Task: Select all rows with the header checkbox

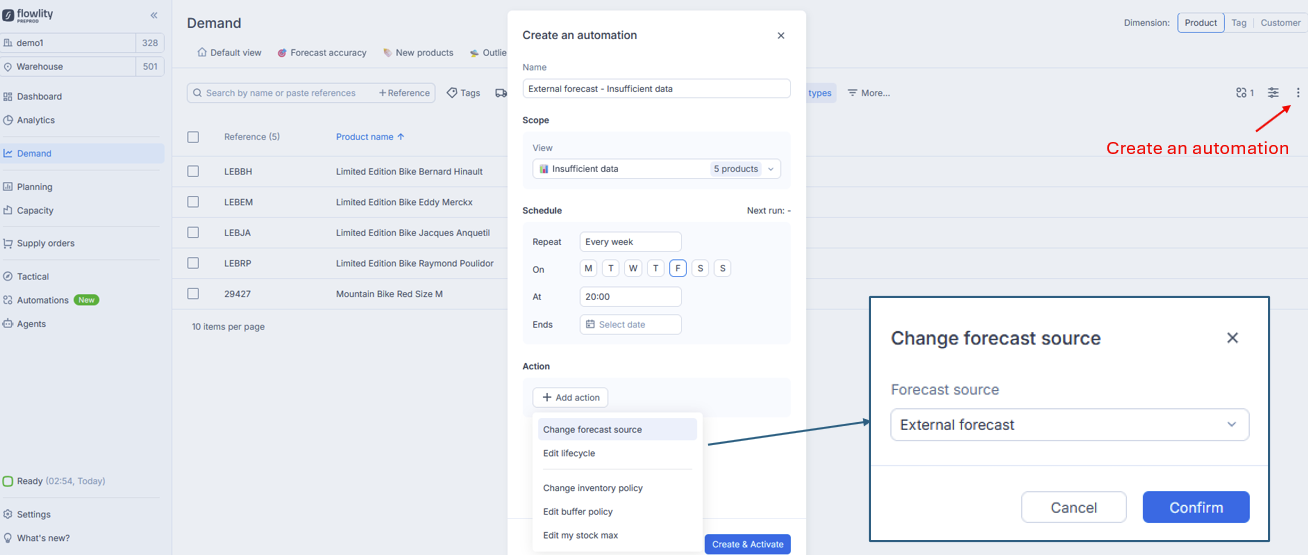Action: (x=194, y=137)
